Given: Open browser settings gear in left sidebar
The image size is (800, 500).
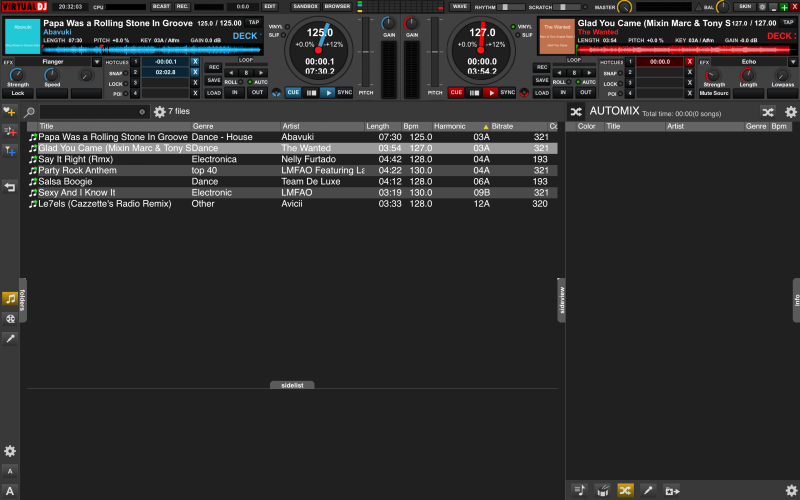Looking at the screenshot, I should 10,451.
